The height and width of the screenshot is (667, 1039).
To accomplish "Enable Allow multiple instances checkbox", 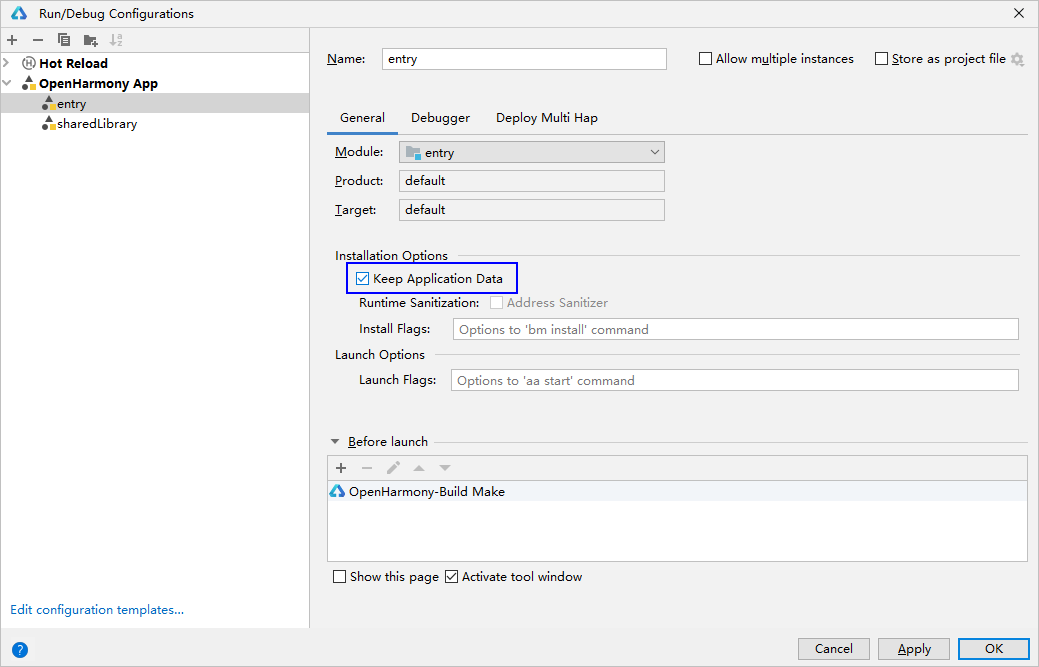I will click(x=706, y=59).
